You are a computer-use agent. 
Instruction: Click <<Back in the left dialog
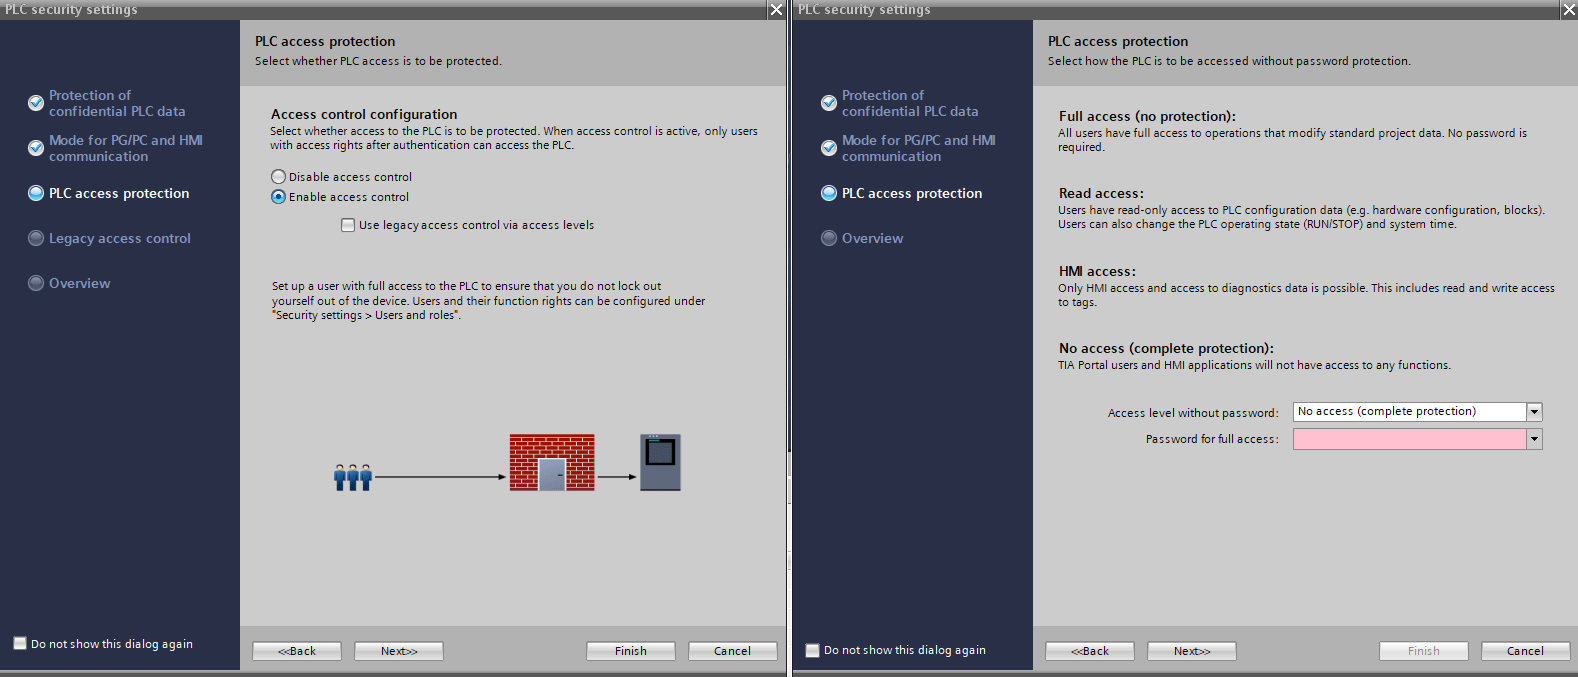(x=297, y=651)
